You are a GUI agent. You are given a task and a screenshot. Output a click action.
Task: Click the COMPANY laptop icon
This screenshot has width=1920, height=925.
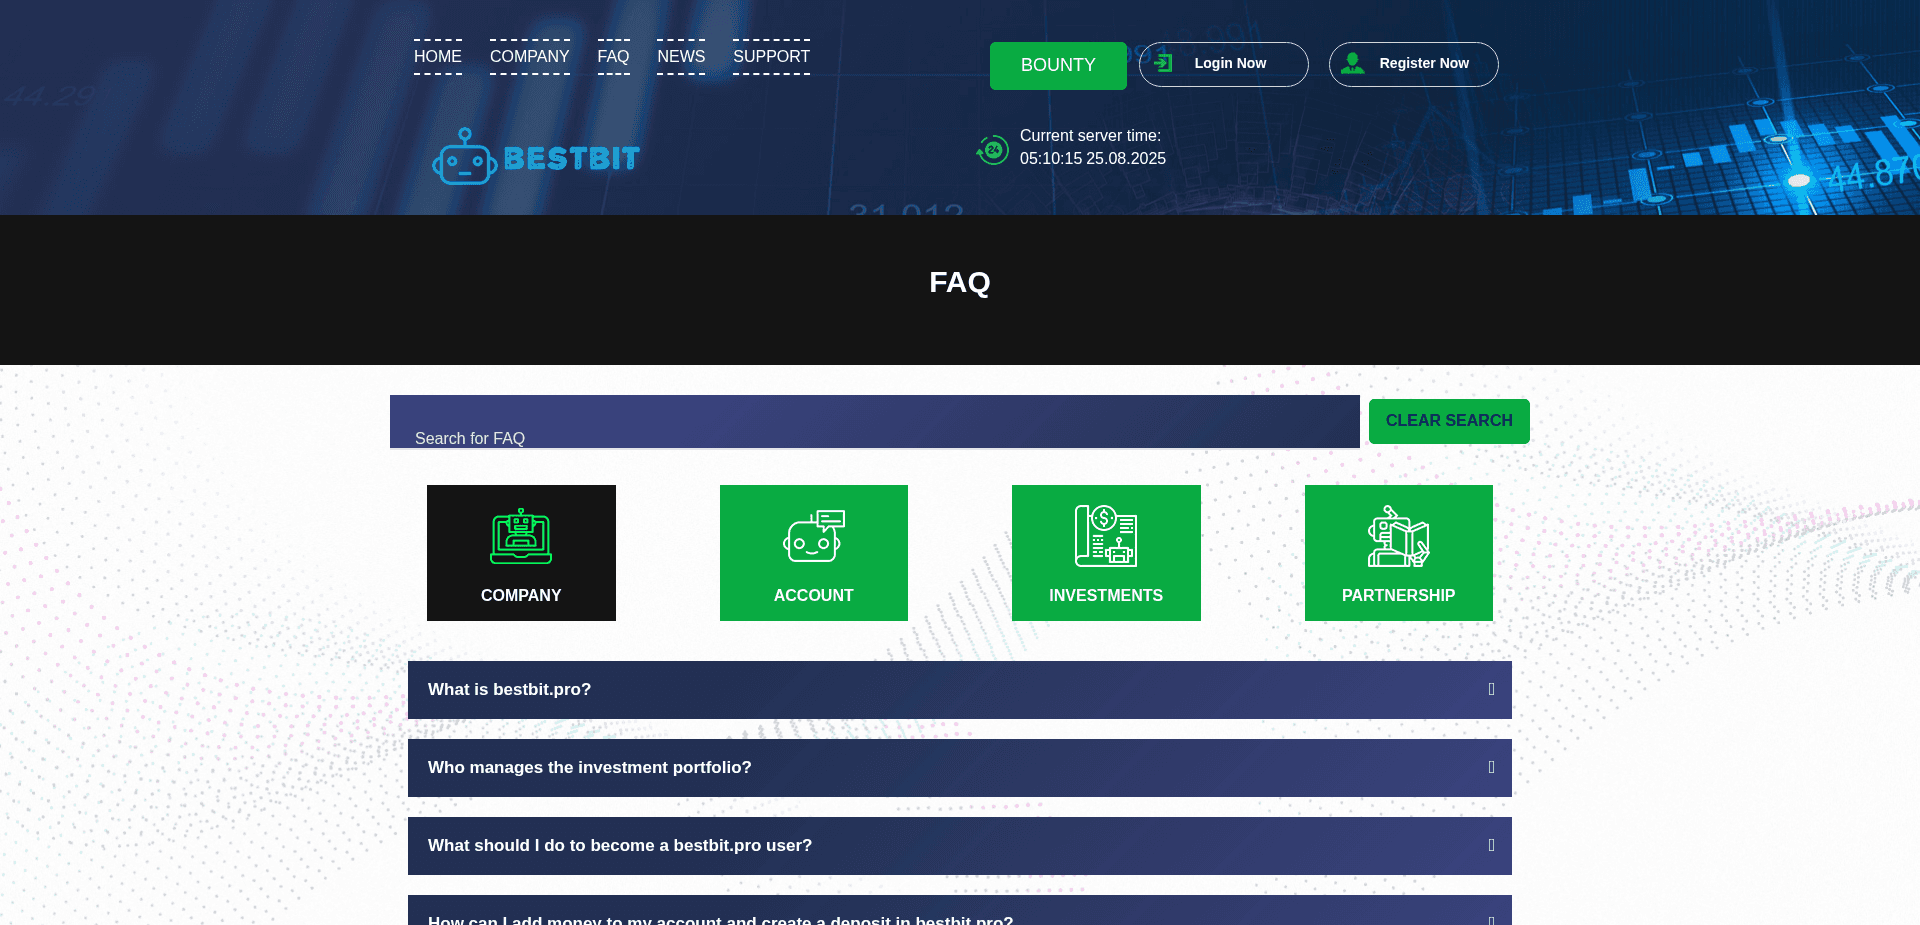pos(521,537)
